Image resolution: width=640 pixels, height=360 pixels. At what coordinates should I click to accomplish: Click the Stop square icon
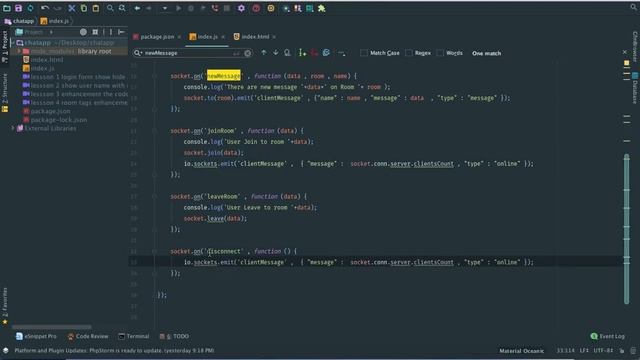227,8
